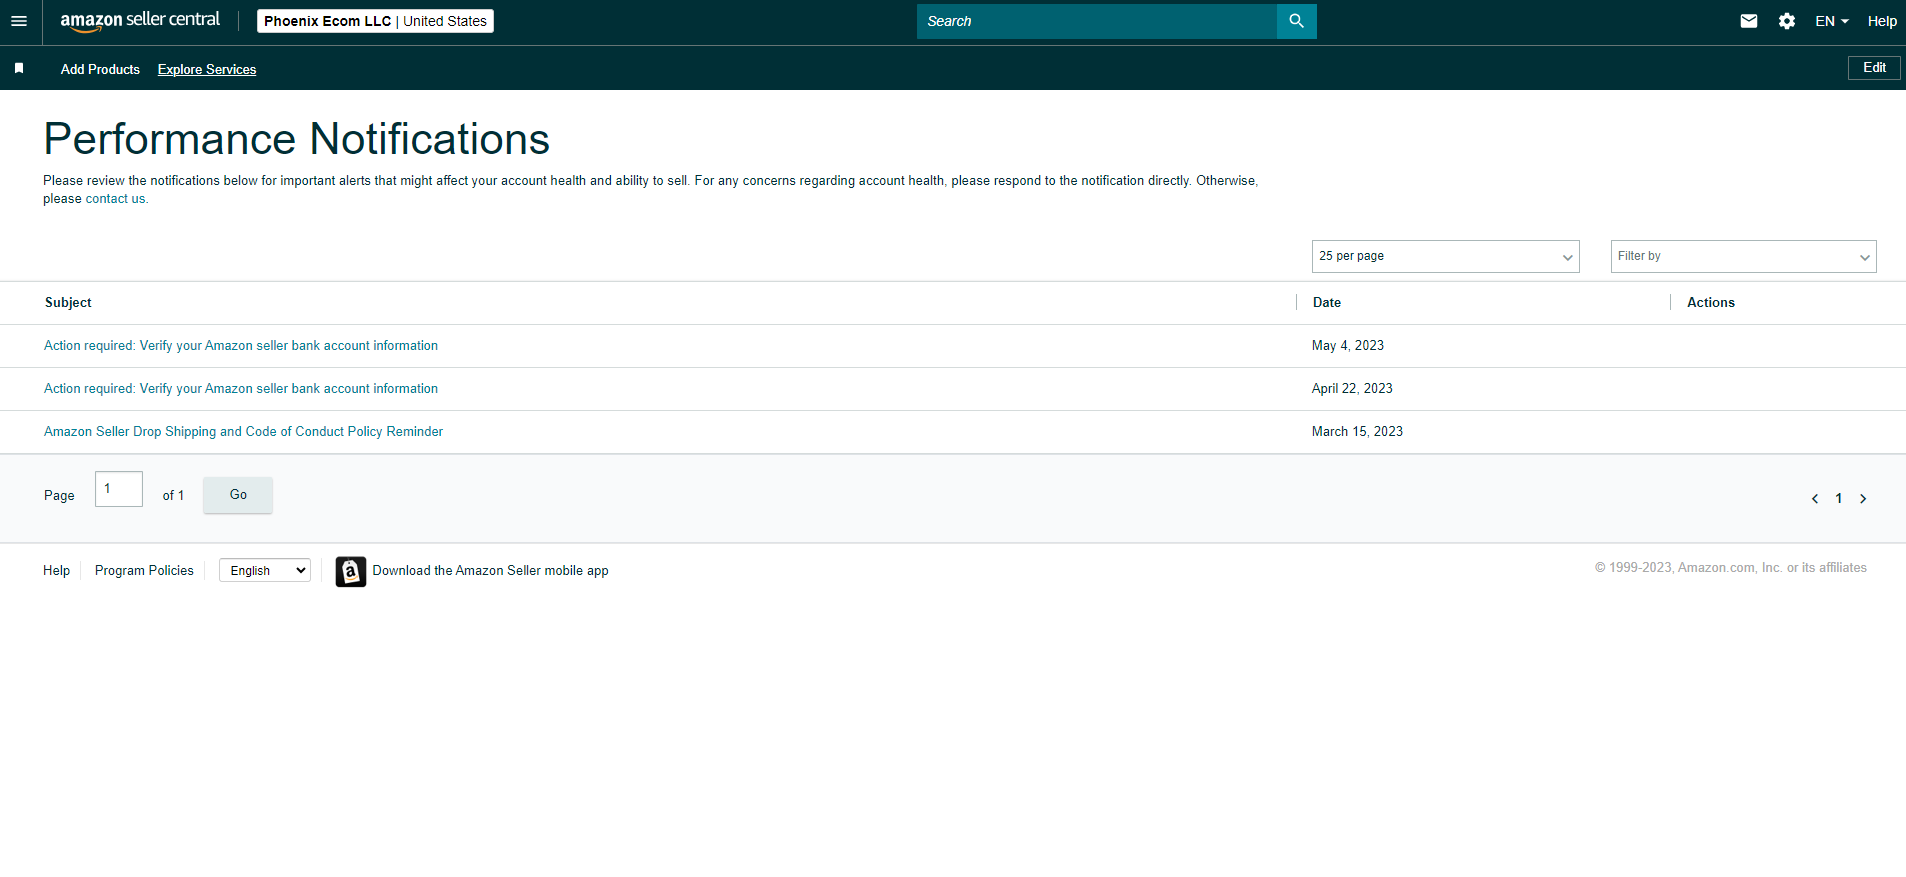
Task: Click the Amazon Seller Central logo
Action: pyautogui.click(x=140, y=21)
